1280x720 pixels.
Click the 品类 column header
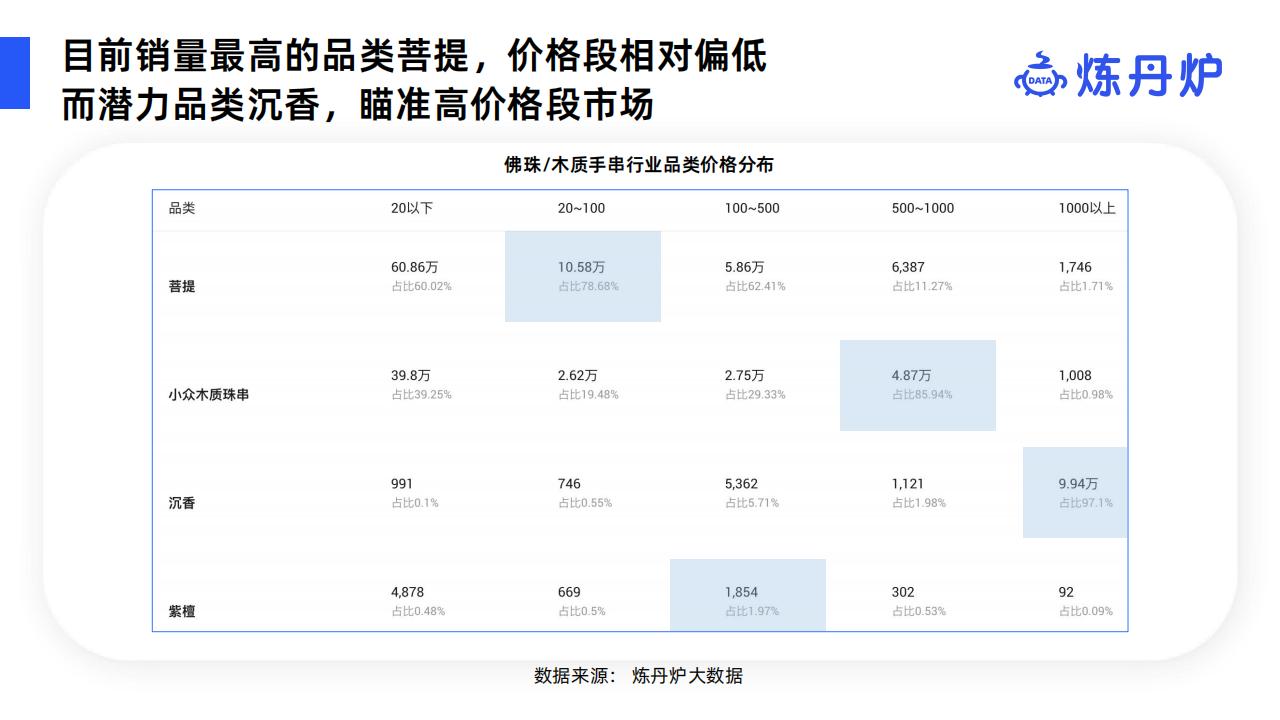182,208
